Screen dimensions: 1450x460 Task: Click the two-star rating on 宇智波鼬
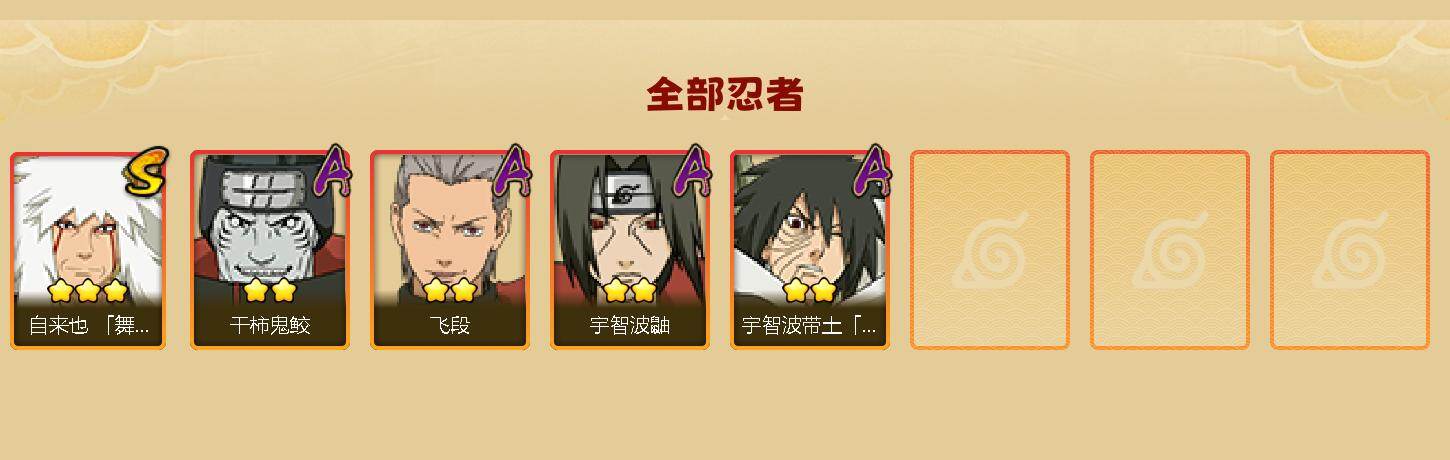pyautogui.click(x=630, y=291)
